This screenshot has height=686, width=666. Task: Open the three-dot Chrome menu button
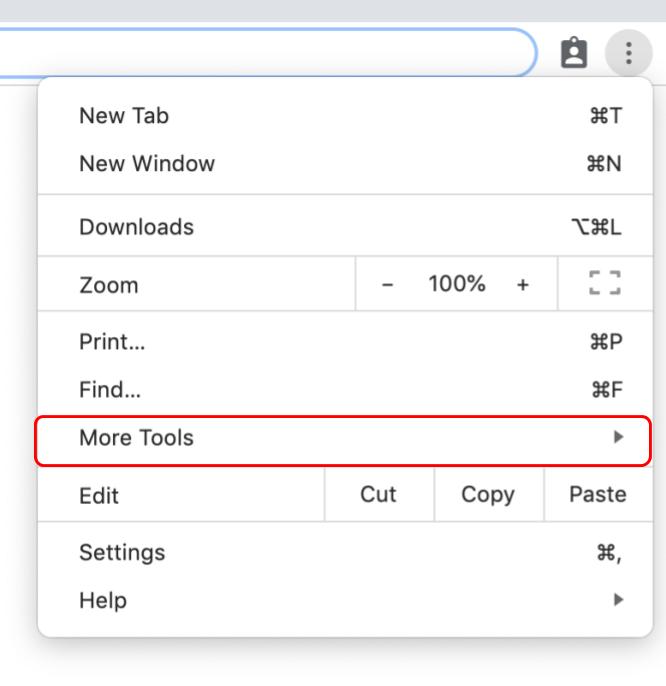[628, 53]
